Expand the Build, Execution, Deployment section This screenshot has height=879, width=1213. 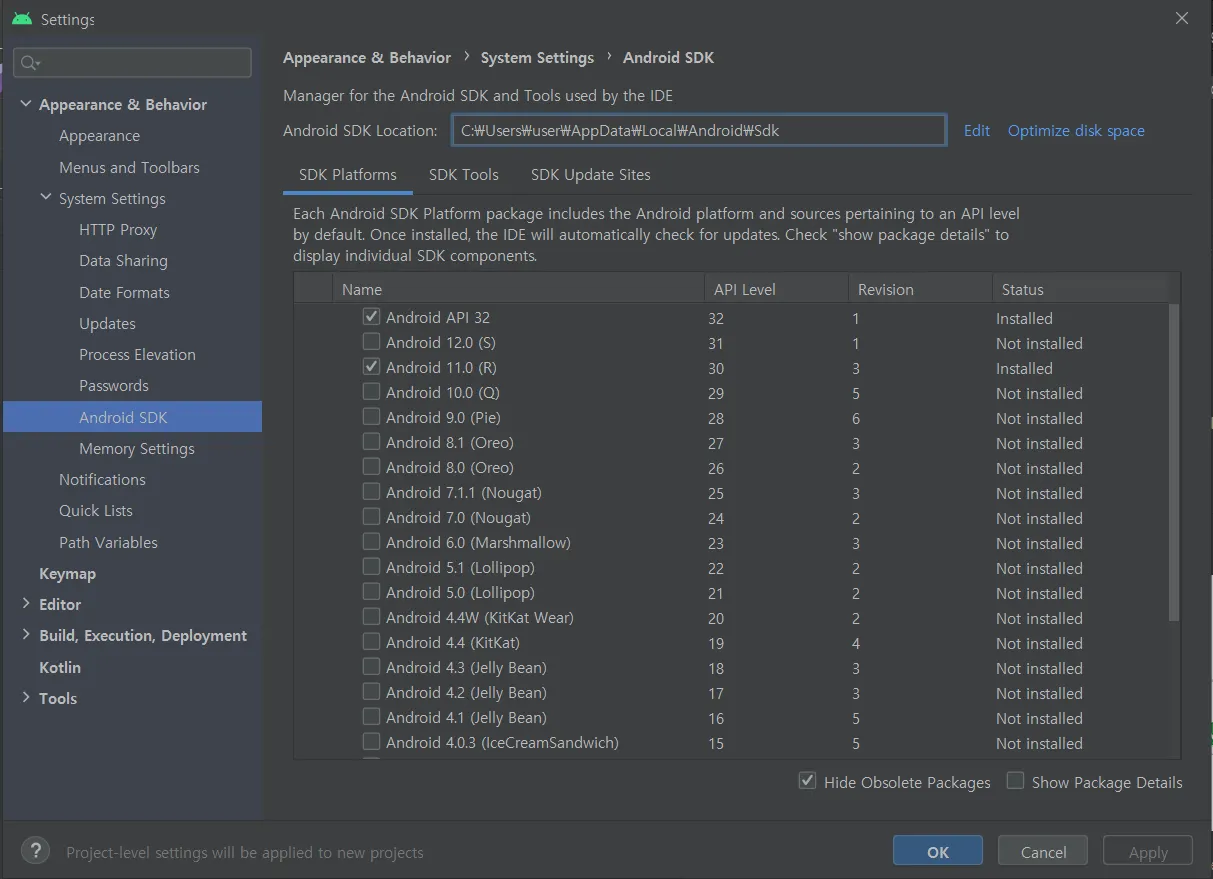tap(26, 635)
